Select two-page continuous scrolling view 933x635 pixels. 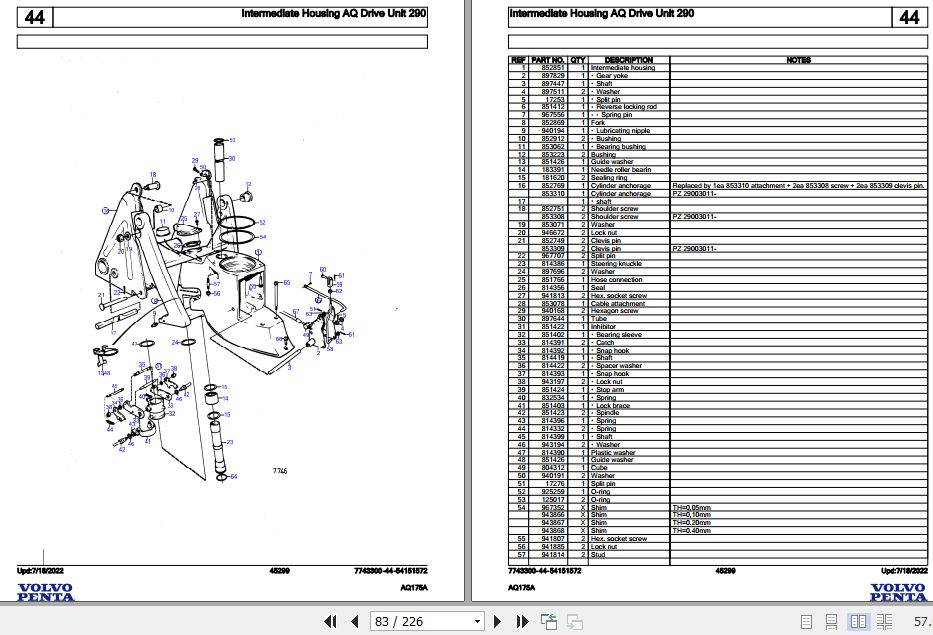tap(884, 622)
